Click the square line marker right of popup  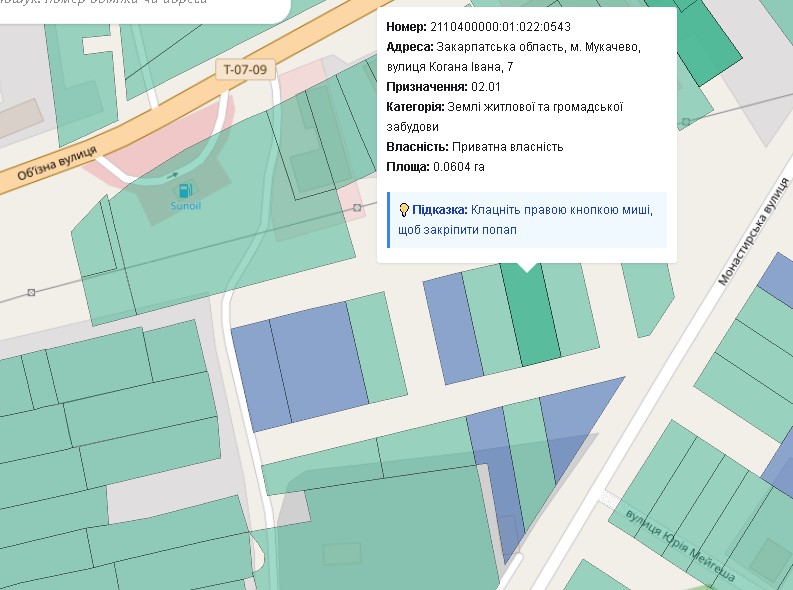click(685, 122)
